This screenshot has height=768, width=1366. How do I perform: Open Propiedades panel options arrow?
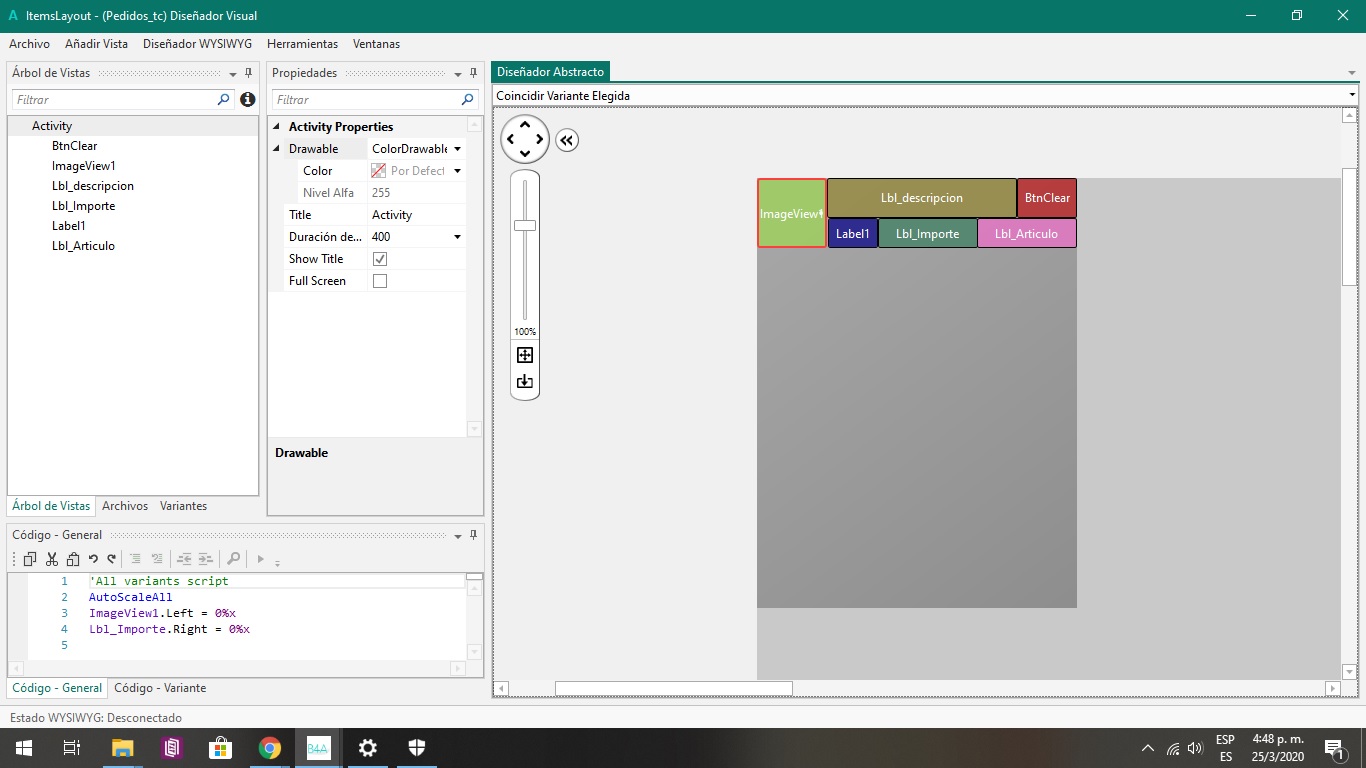coord(458,74)
